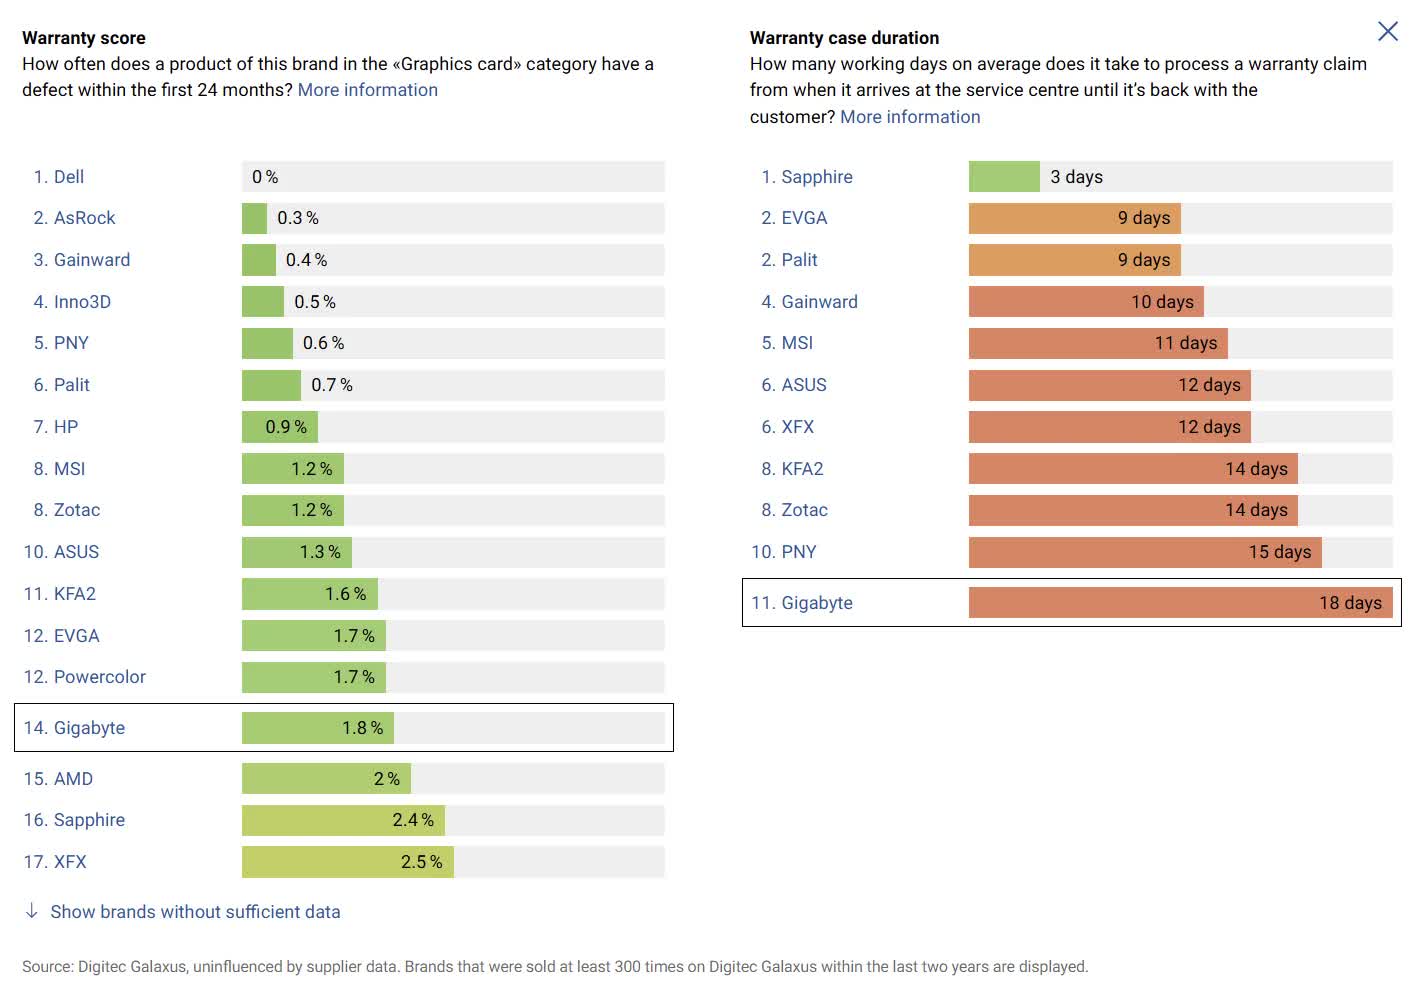The width and height of the screenshot is (1421, 988).
Task: Click Gigabyte's 18 days duration bar
Action: click(1180, 603)
